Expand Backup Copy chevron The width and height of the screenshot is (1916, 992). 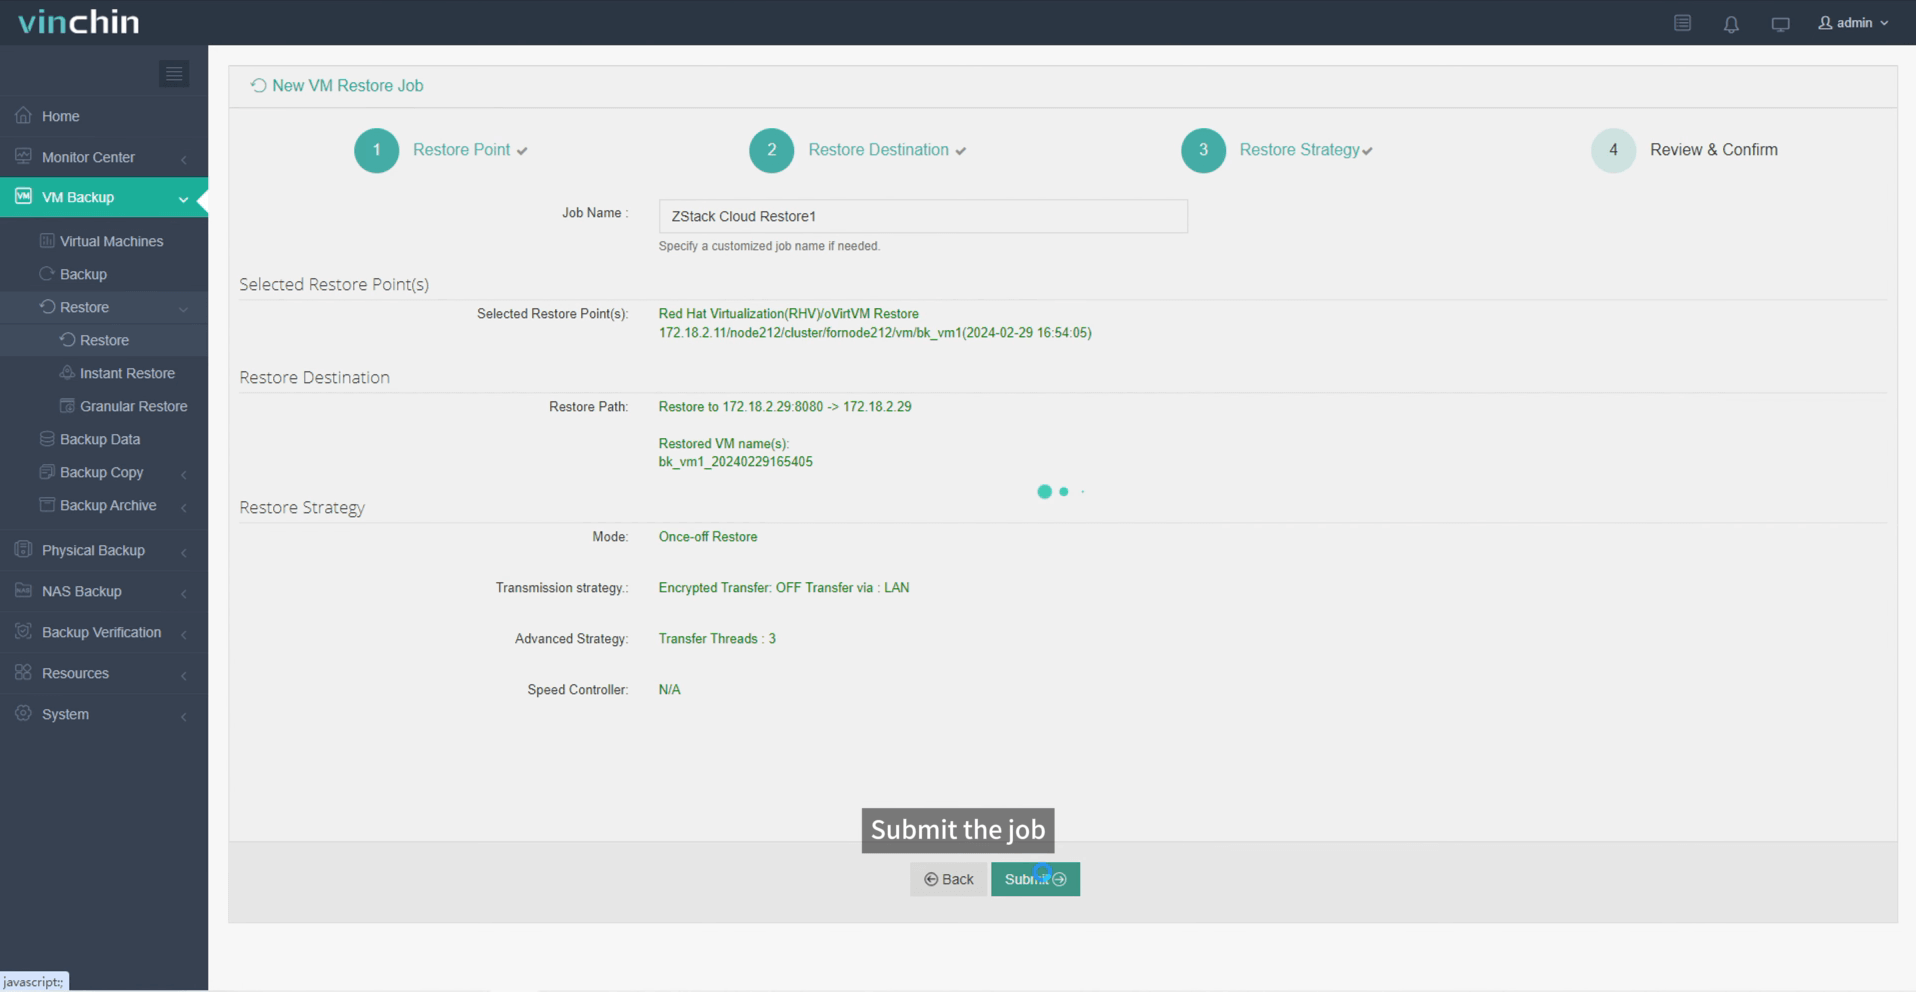click(184, 474)
